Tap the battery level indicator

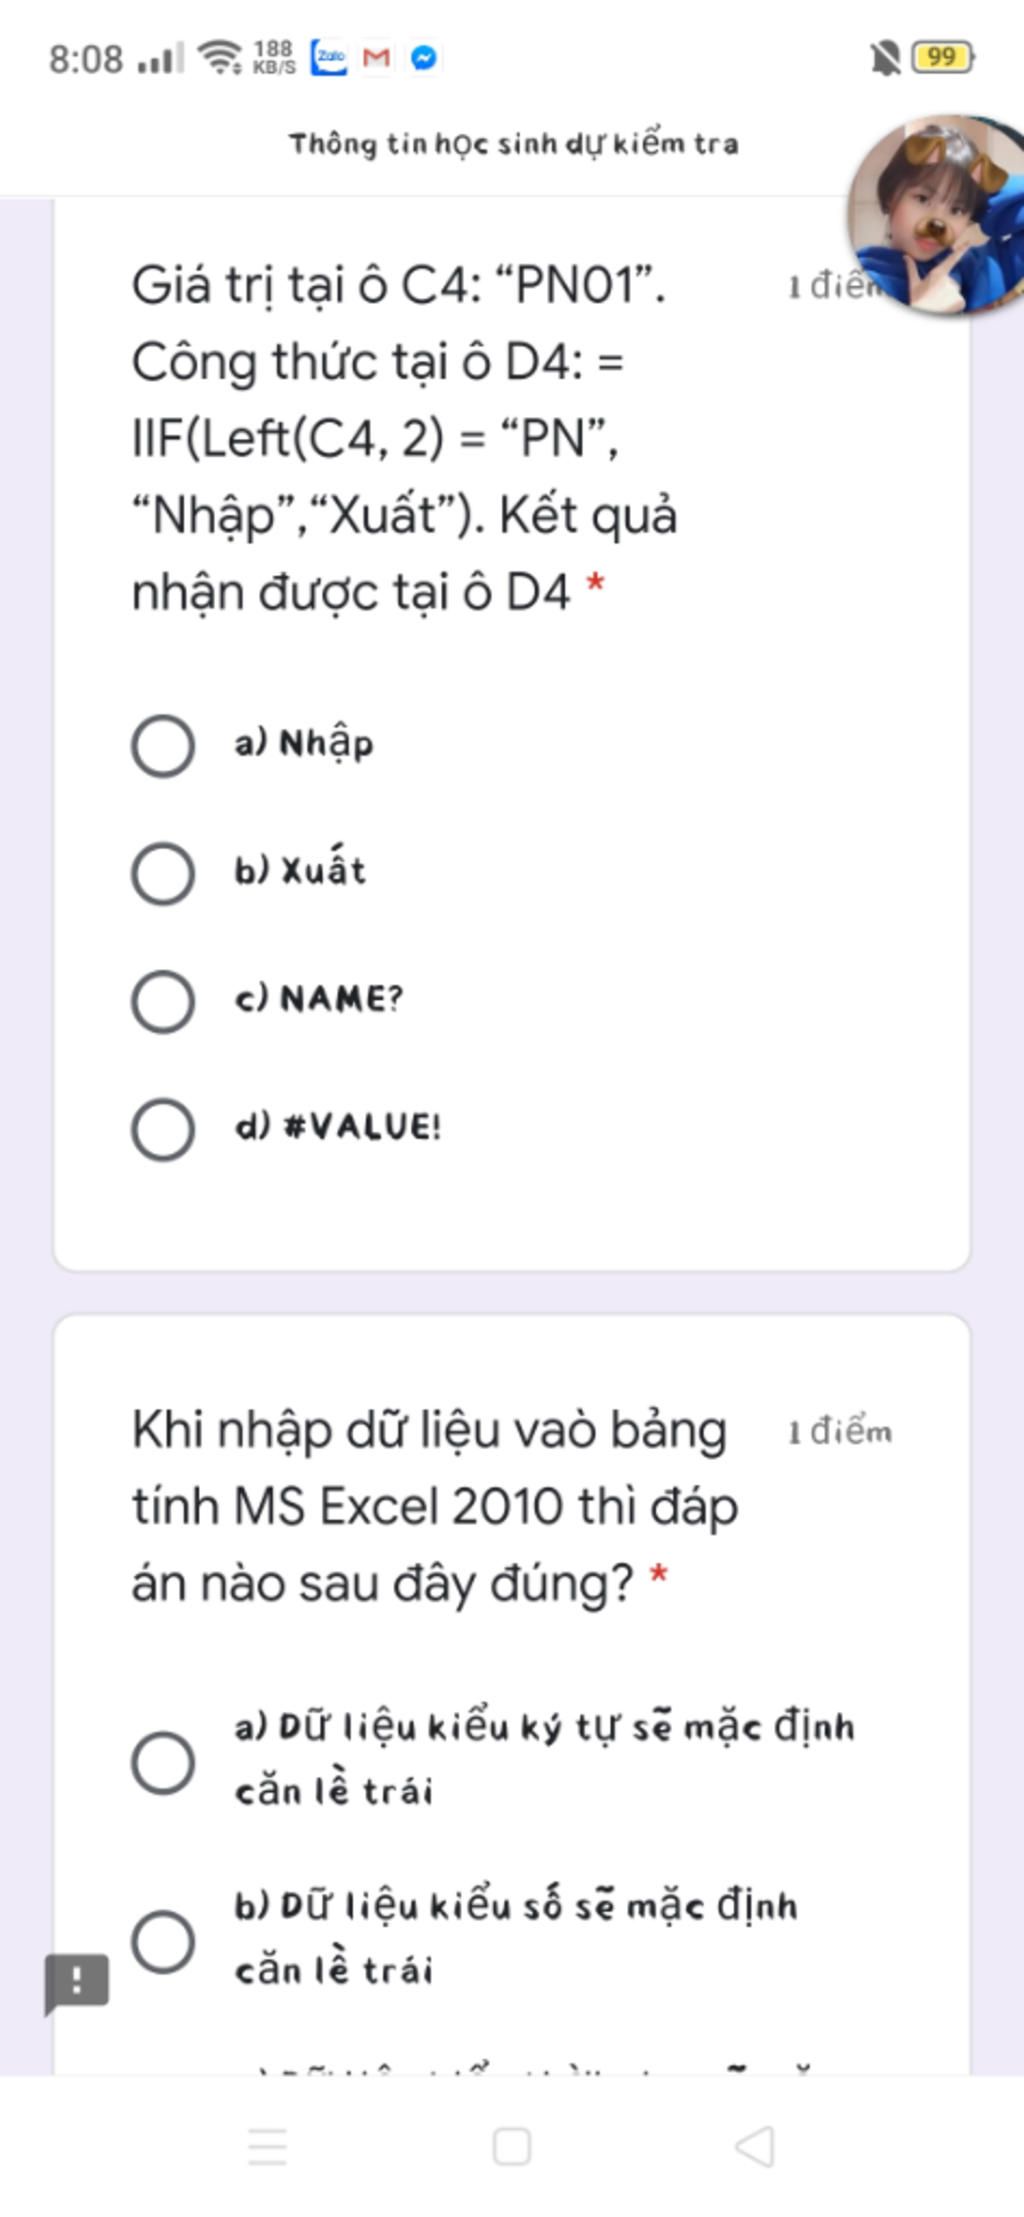pyautogui.click(x=942, y=57)
